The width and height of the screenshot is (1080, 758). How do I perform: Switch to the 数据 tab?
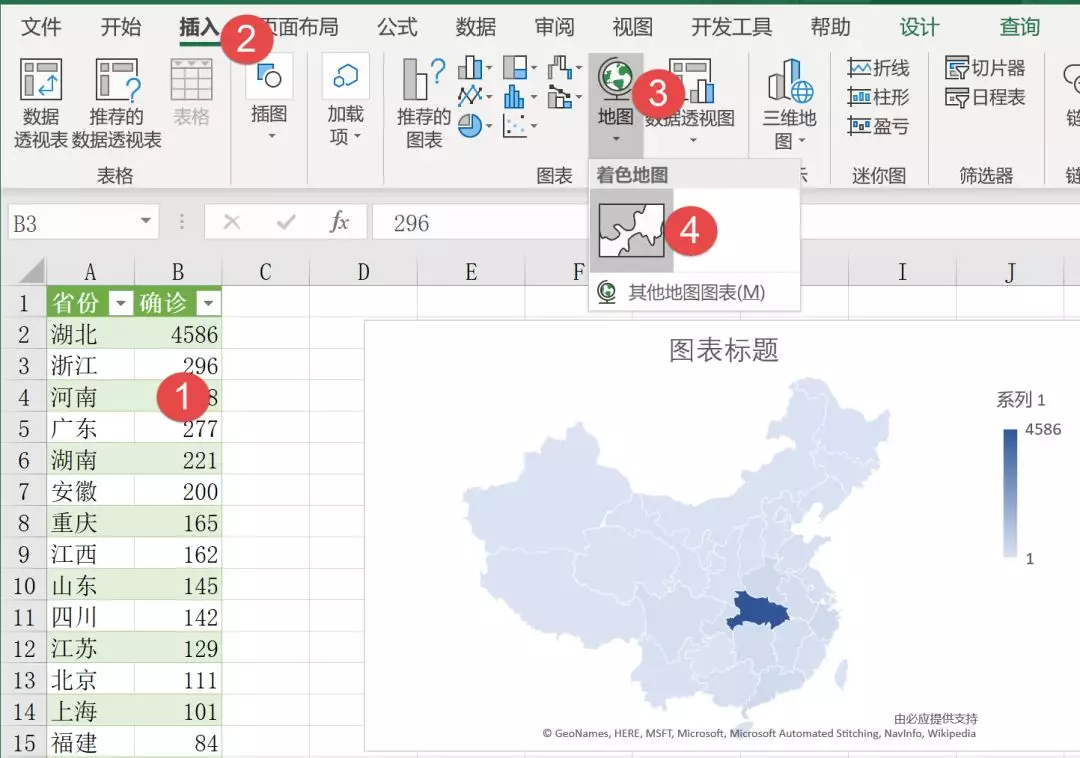point(476,27)
